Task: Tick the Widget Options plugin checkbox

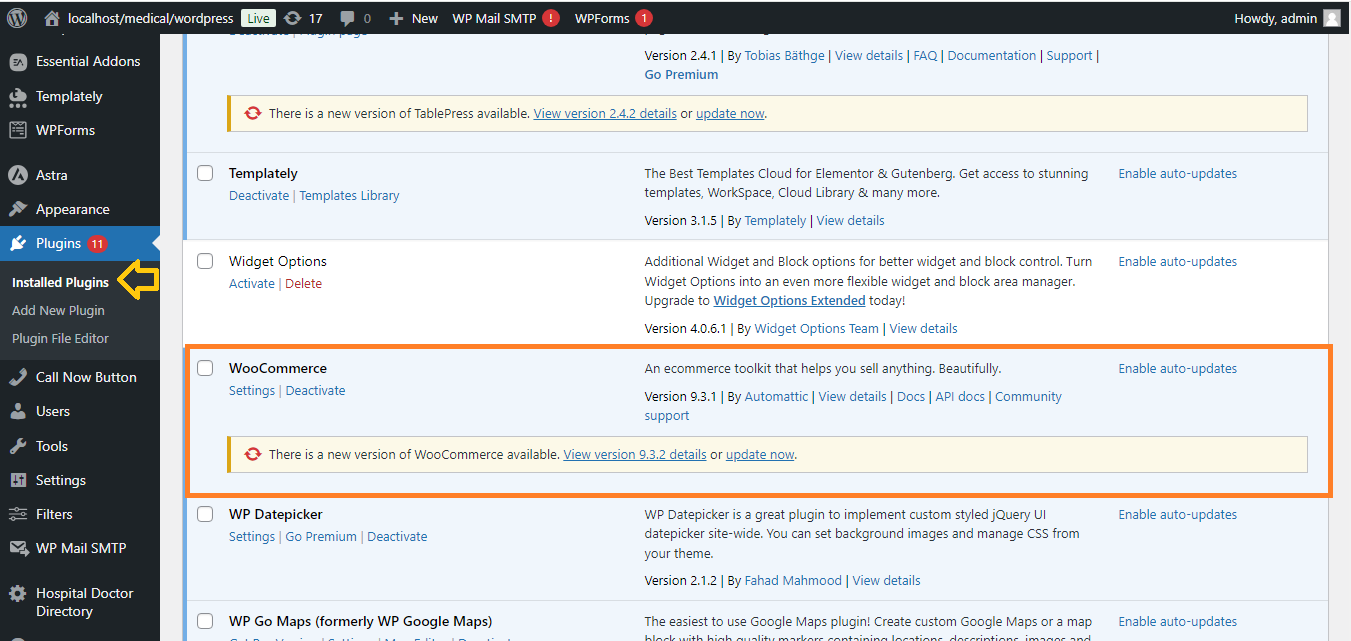Action: 205,261
